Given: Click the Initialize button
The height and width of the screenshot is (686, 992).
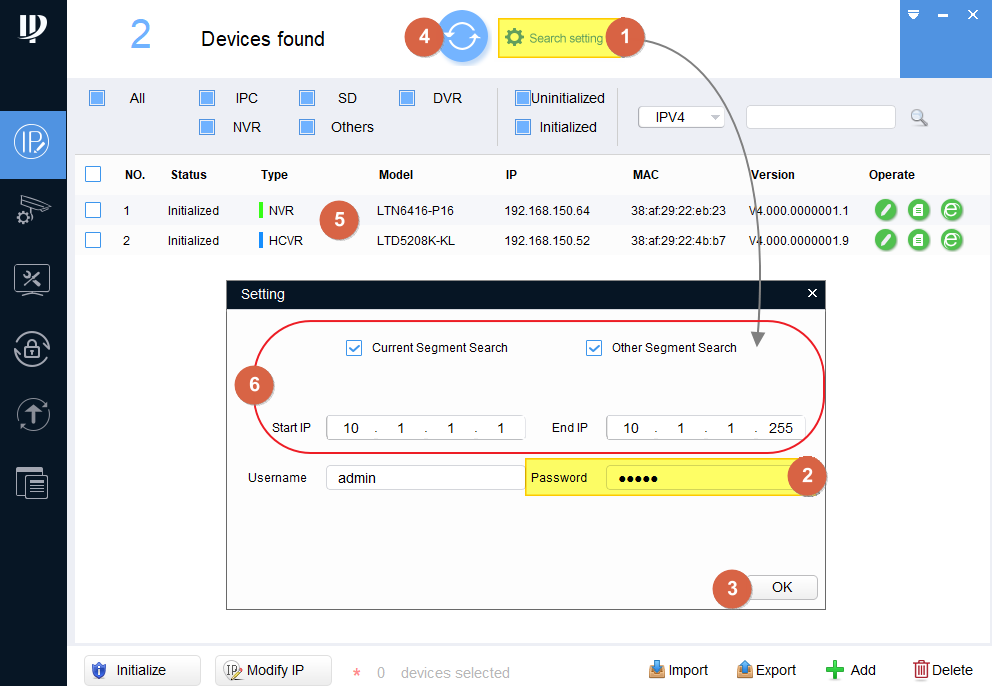Looking at the screenshot, I should coord(142,670).
